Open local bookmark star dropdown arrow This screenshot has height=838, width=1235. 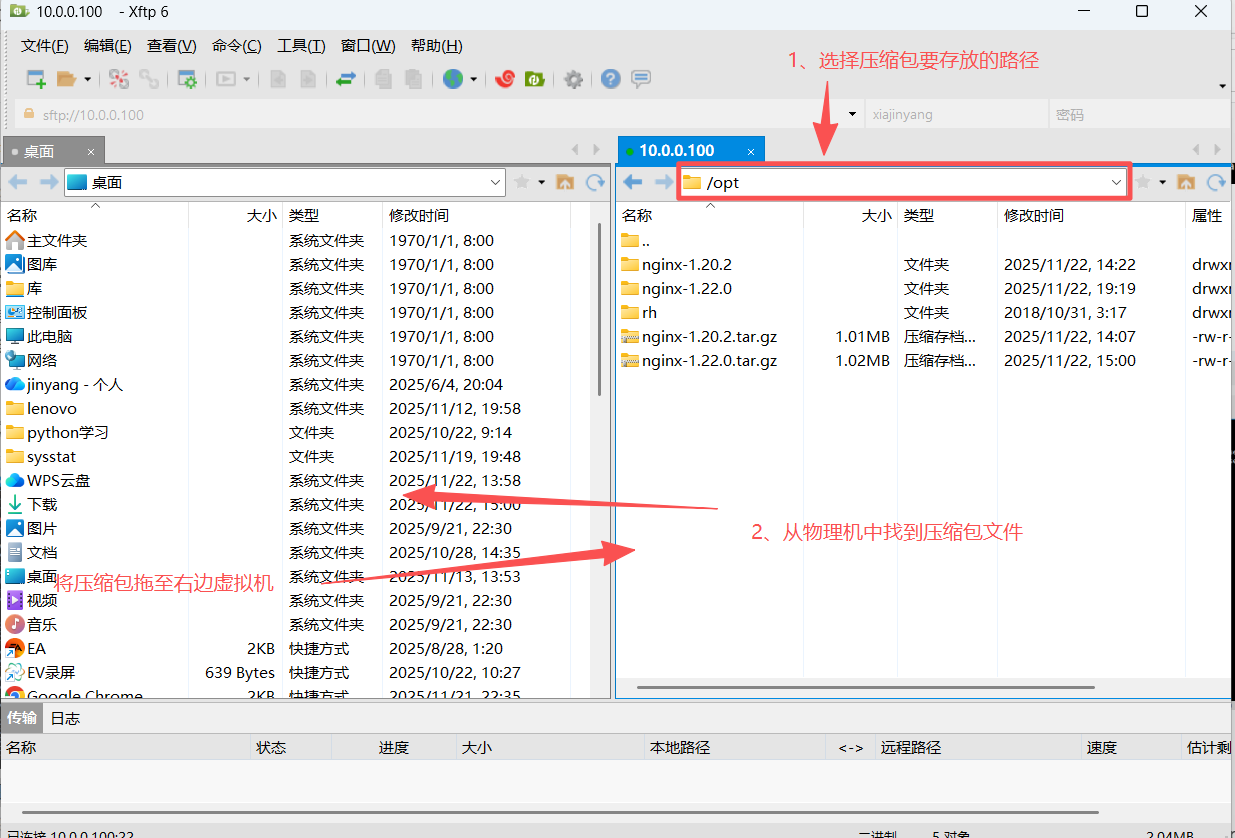[541, 182]
